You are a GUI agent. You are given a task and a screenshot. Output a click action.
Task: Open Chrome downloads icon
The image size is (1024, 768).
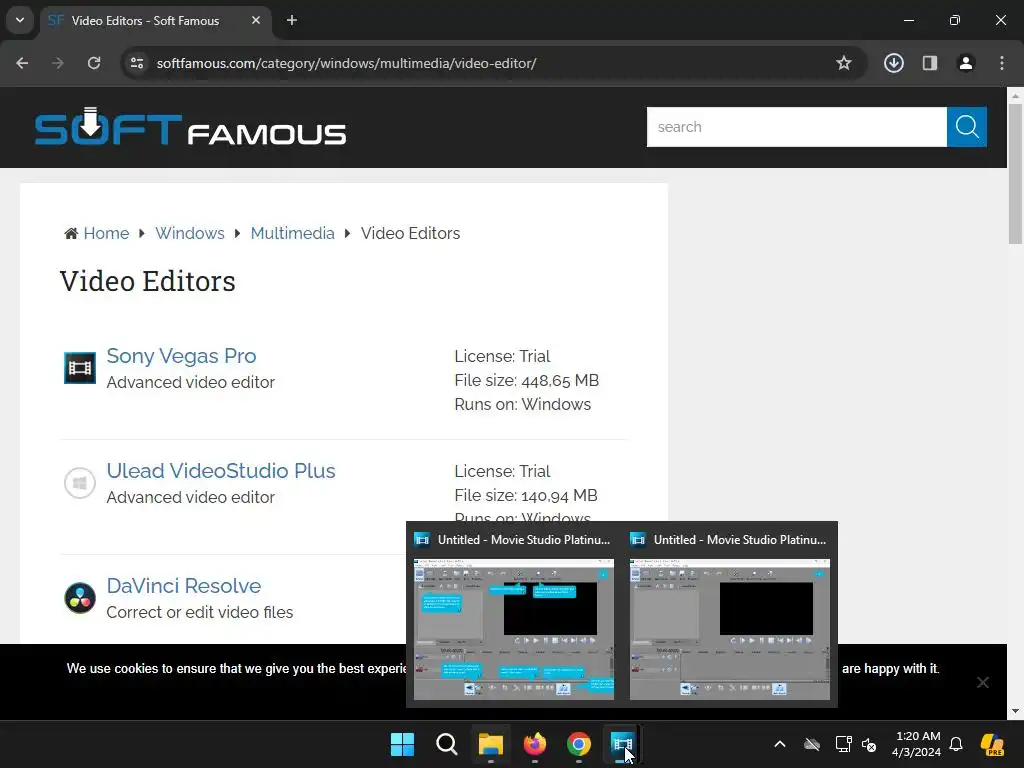(x=893, y=63)
